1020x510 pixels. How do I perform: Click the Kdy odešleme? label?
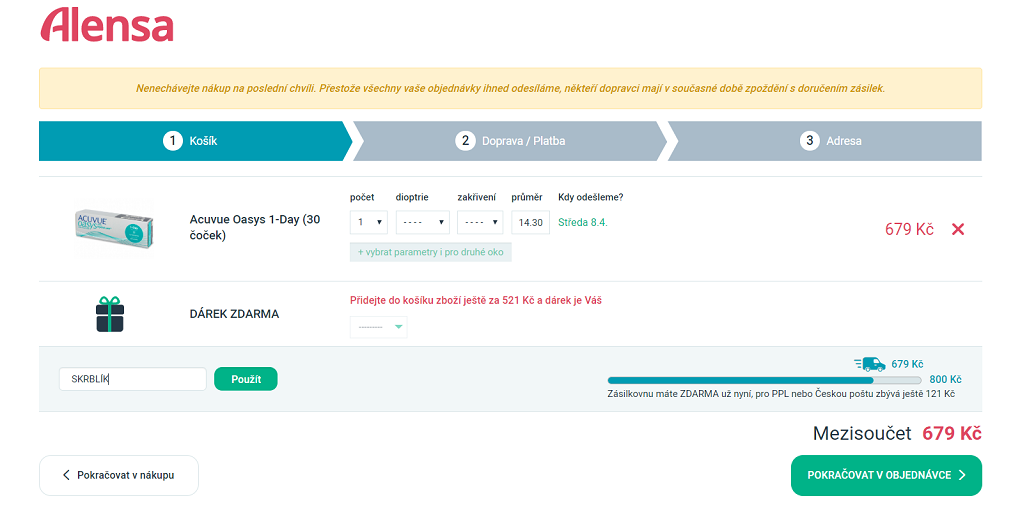point(591,197)
